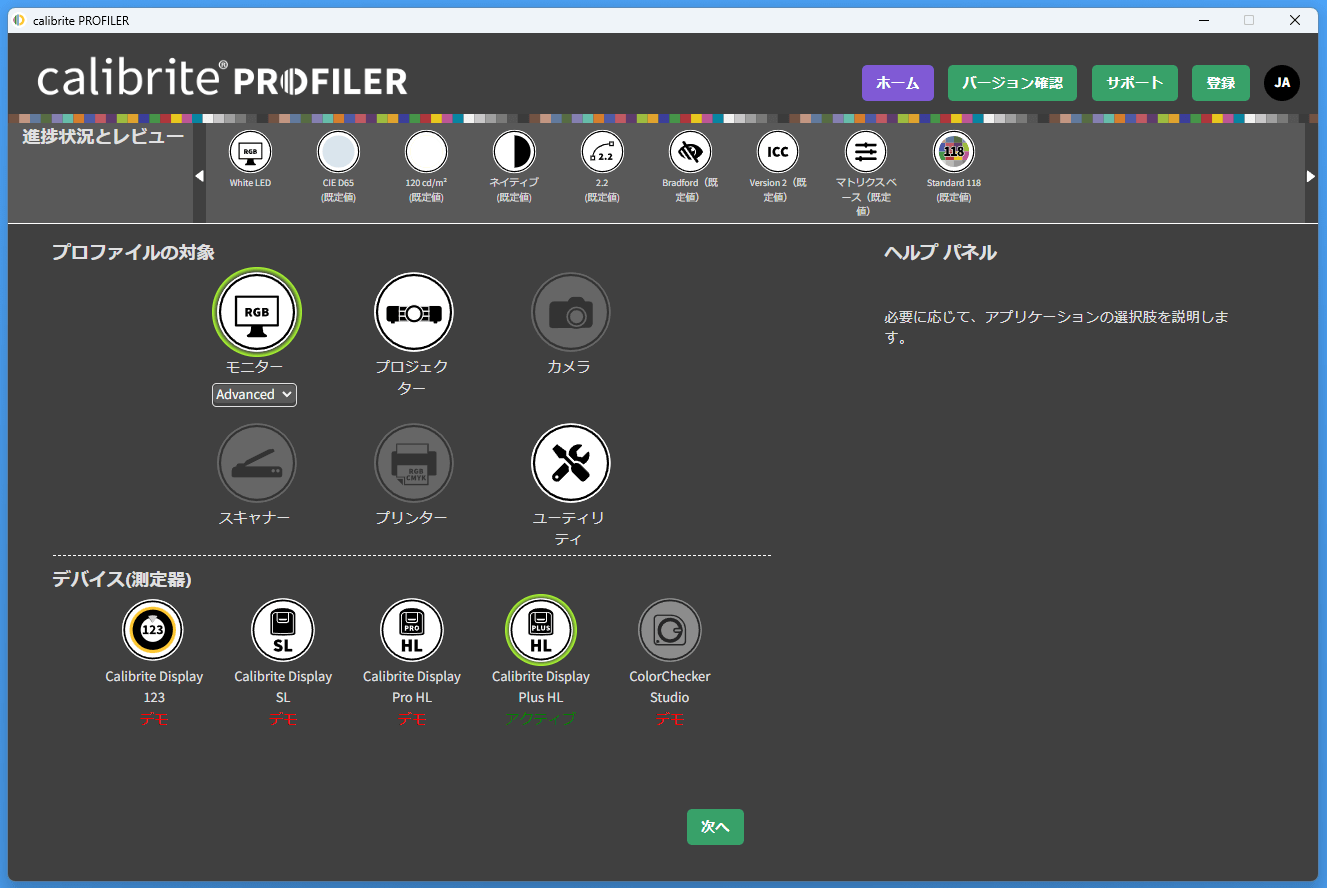Select the プロジェクター profile target icon
The width and height of the screenshot is (1327, 888).
pos(413,313)
